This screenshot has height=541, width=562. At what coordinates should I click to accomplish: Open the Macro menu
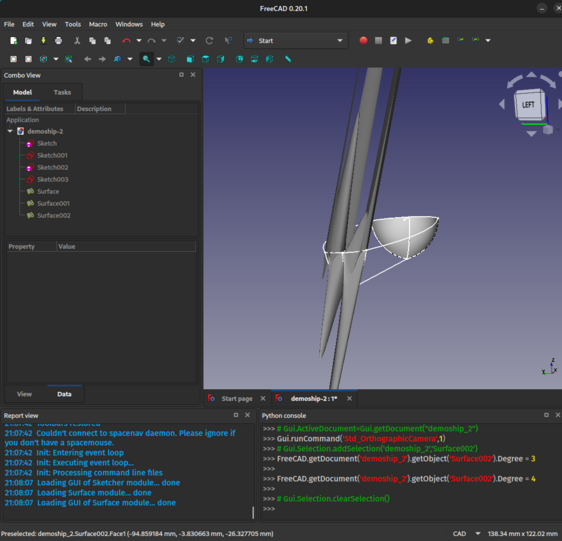[98, 24]
